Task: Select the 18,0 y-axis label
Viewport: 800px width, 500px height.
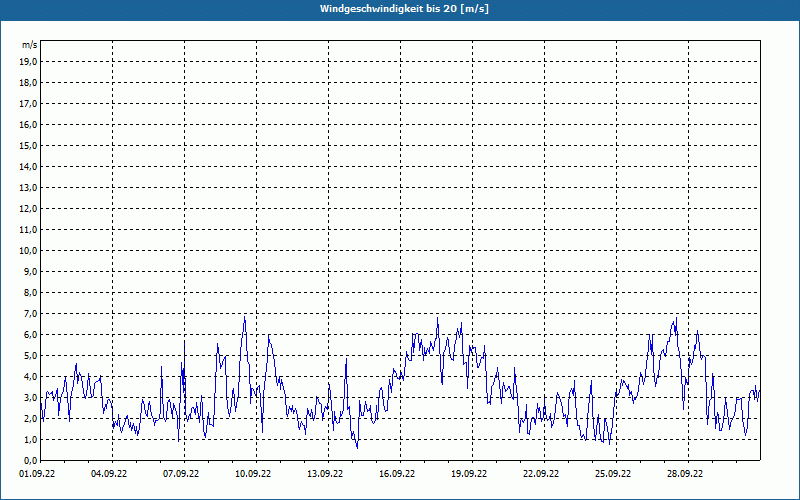Action: 29,83
